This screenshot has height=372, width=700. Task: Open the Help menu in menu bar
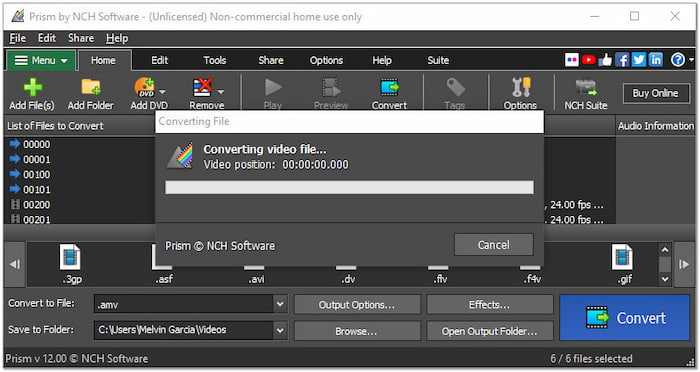coord(117,38)
